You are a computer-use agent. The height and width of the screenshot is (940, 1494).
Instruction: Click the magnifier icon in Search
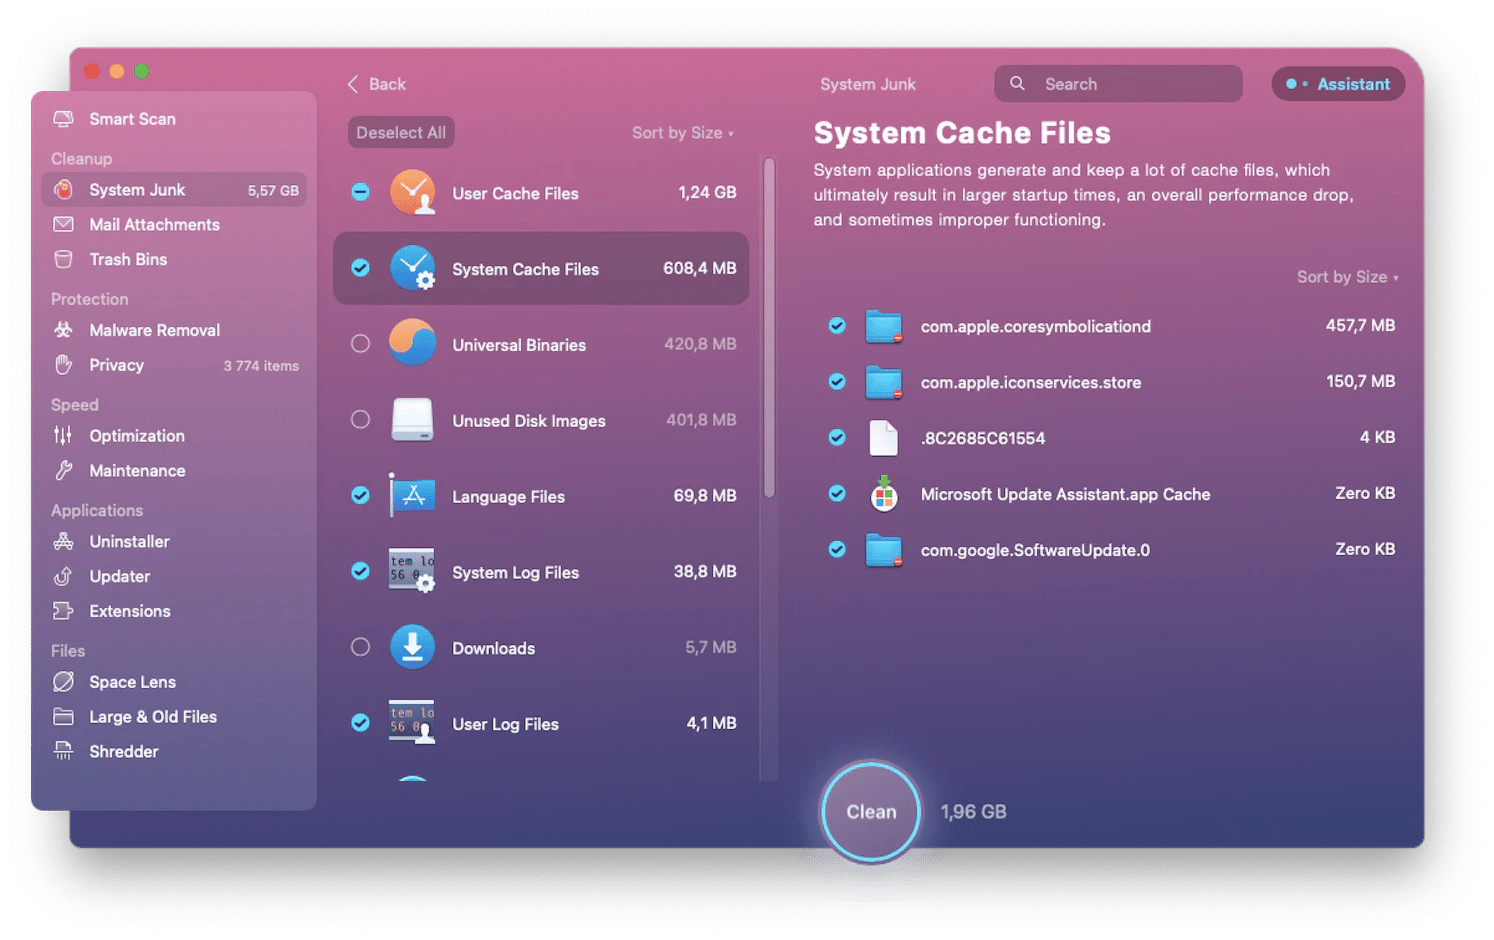tap(1017, 84)
